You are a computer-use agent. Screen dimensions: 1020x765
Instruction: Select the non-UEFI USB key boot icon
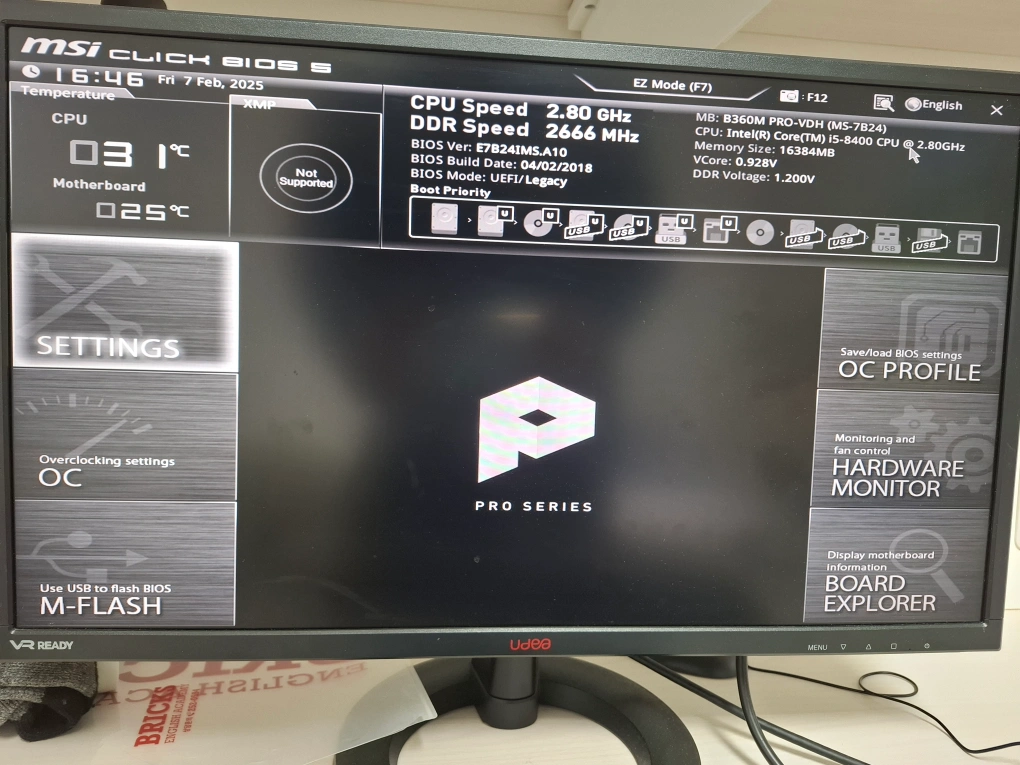click(x=887, y=239)
